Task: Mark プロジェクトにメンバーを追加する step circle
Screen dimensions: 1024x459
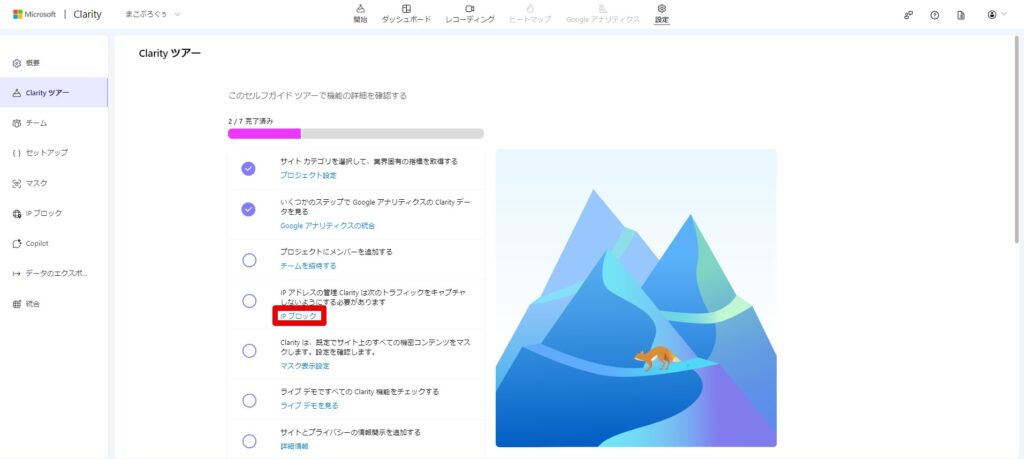Action: point(249,261)
